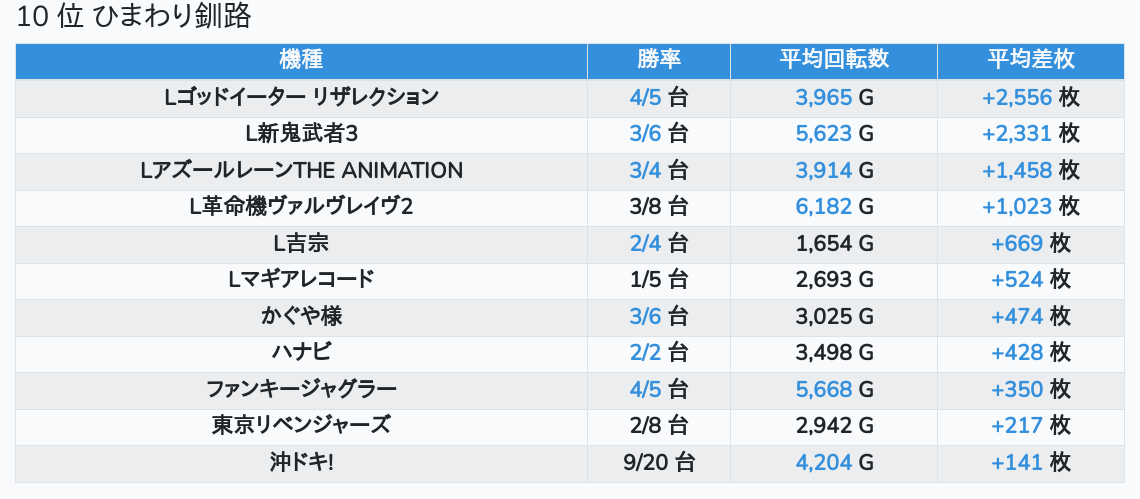Click the 沖ドキ! machine name

point(301,462)
